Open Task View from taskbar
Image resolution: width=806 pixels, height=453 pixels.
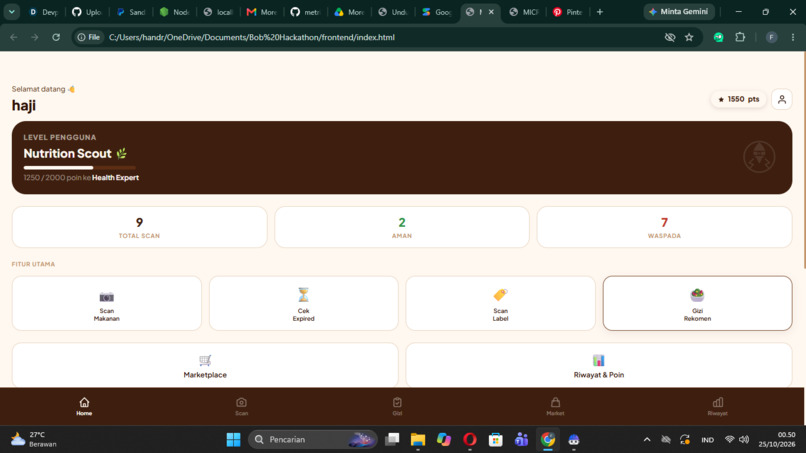[x=392, y=440]
